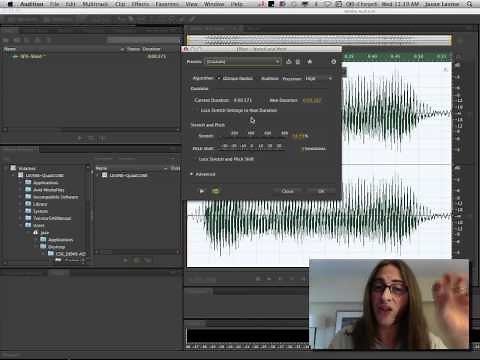Open the Presets dropdown in the effect dialog
The height and width of the screenshot is (360, 480).
click(243, 62)
